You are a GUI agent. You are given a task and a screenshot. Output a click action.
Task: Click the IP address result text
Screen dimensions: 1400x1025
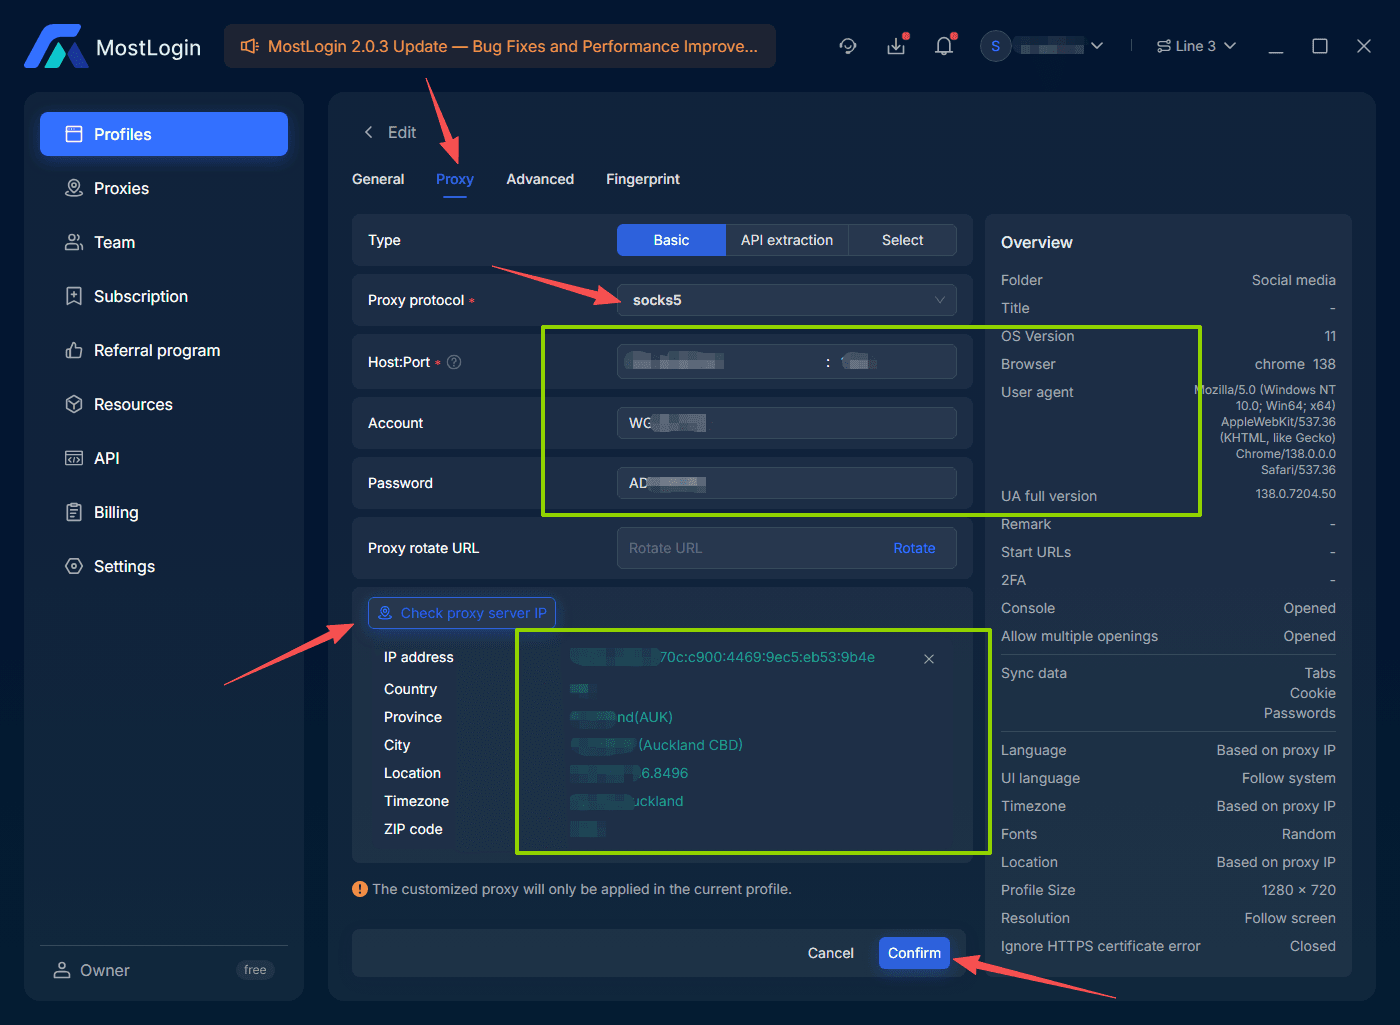point(723,657)
